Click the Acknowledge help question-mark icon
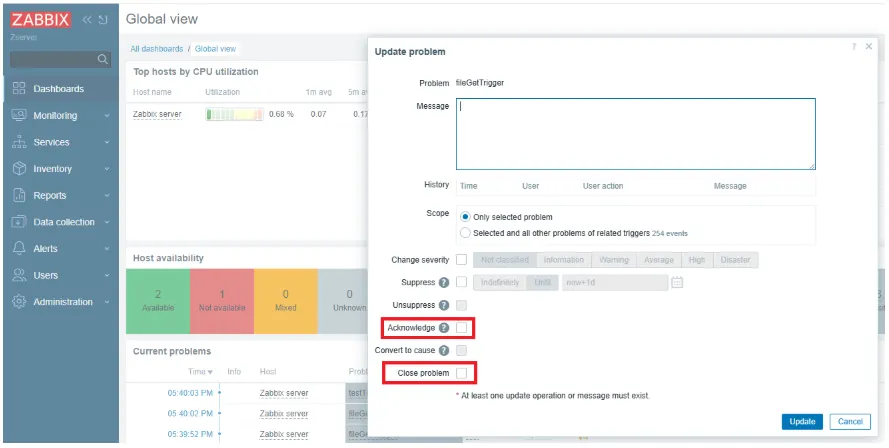This screenshot has height=448, width=889. click(x=444, y=328)
